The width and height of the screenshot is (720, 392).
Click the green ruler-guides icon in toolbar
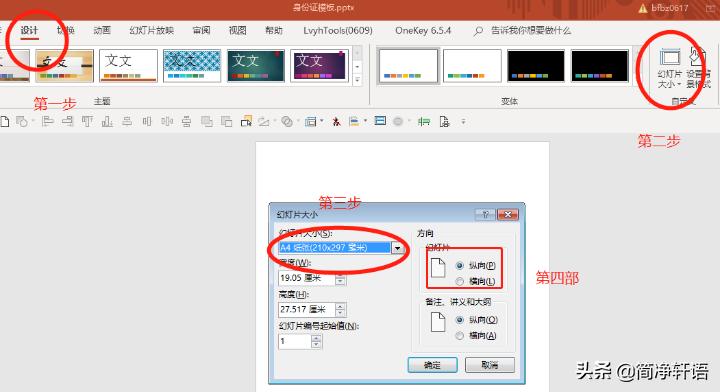coord(424,122)
